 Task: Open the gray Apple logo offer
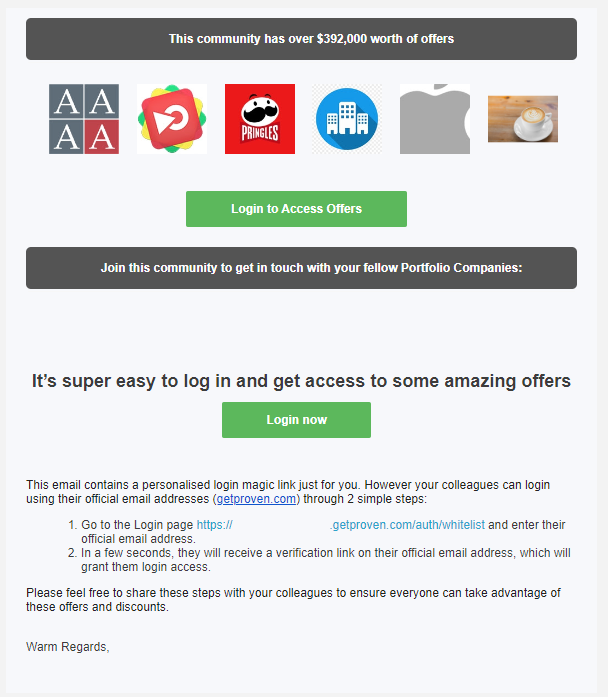click(x=435, y=119)
